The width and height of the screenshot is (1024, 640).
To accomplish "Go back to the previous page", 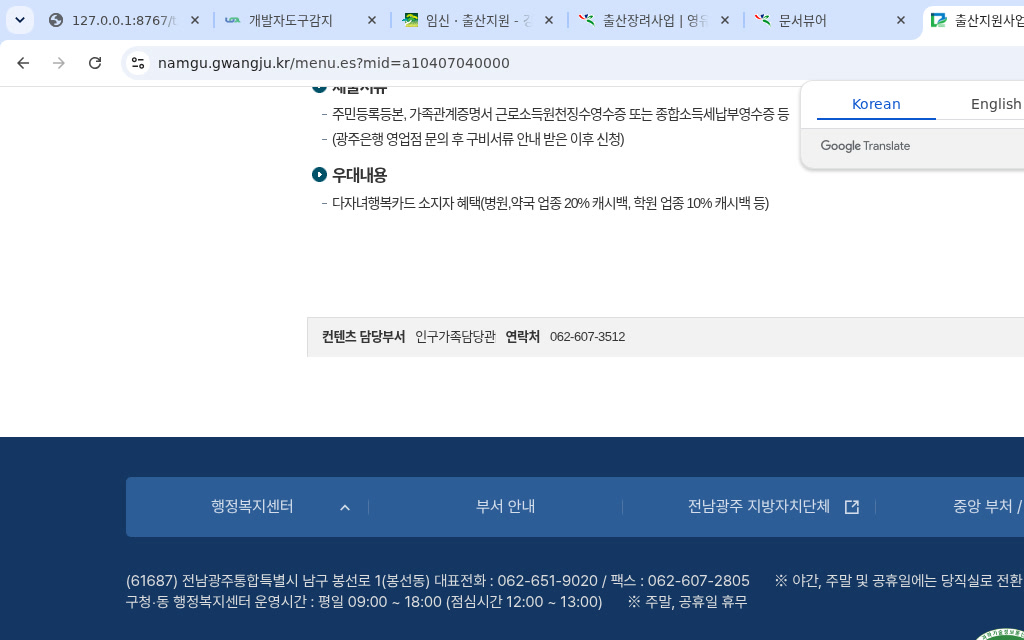I will click(x=23, y=63).
